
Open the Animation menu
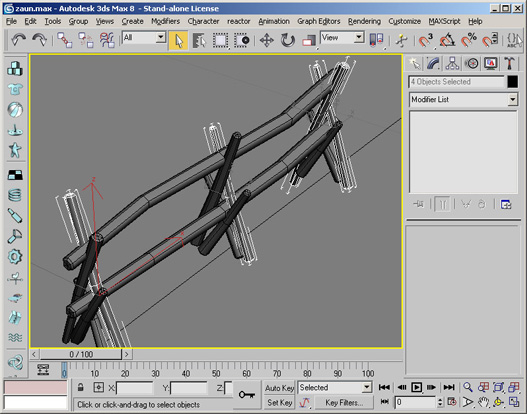pos(274,21)
